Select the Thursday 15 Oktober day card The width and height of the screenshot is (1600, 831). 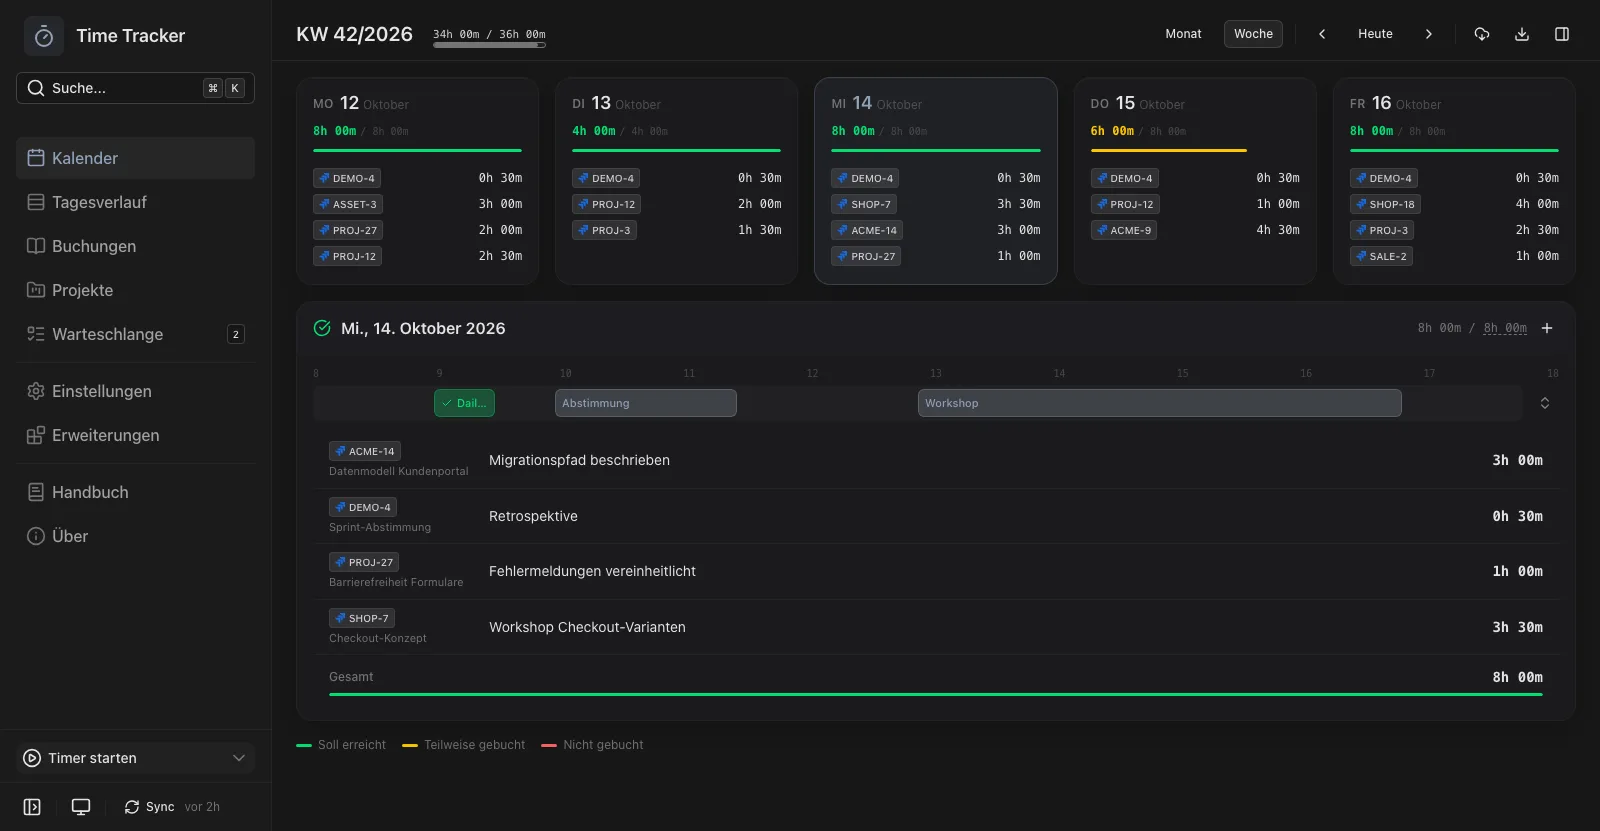click(x=1195, y=181)
